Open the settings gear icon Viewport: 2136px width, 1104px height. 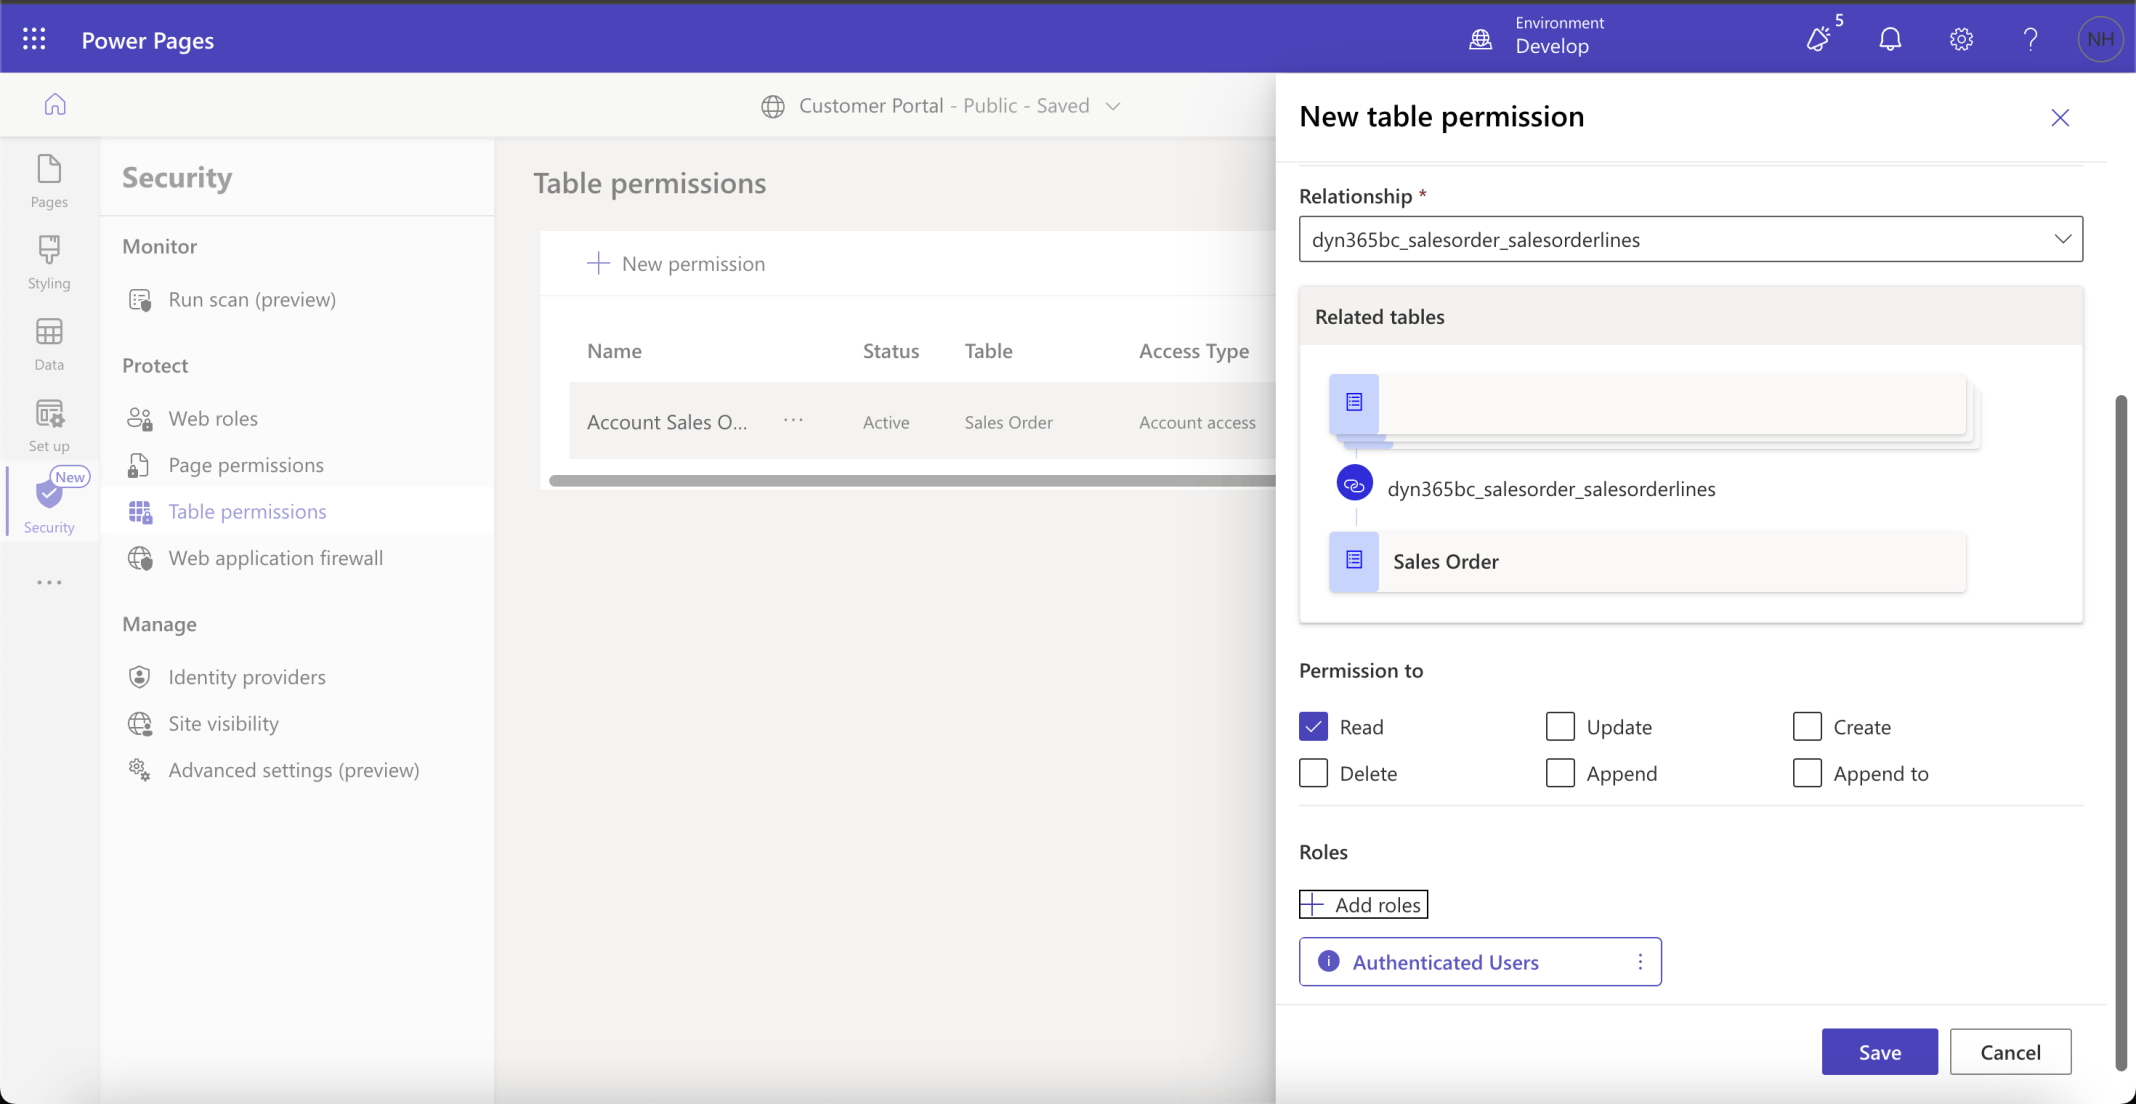(1960, 39)
